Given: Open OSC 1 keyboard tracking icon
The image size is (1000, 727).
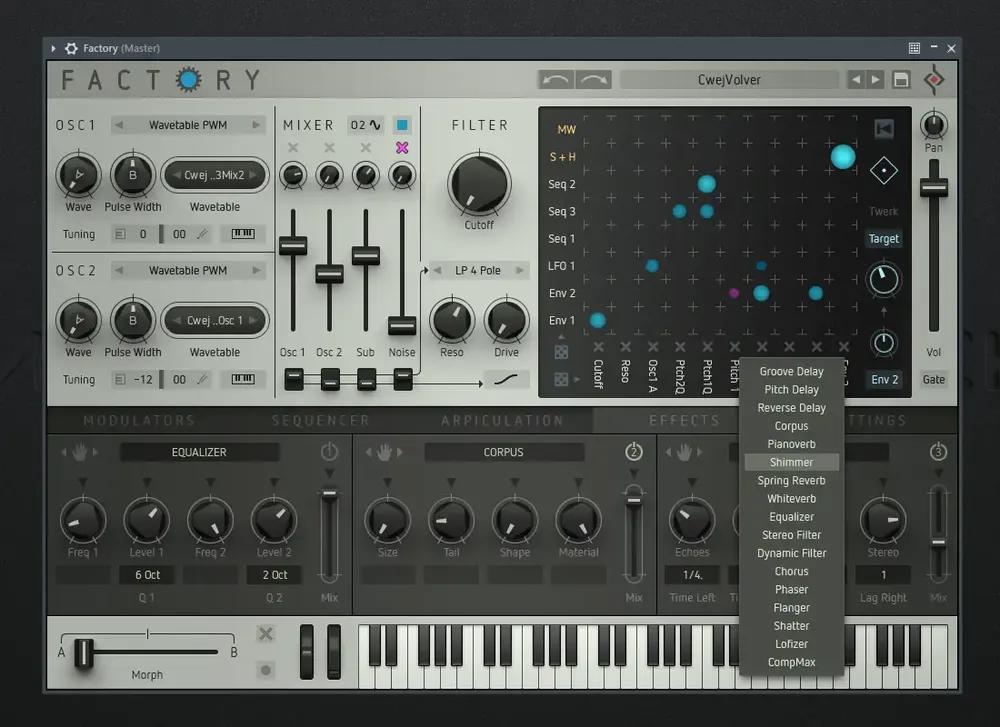Looking at the screenshot, I should point(243,234).
